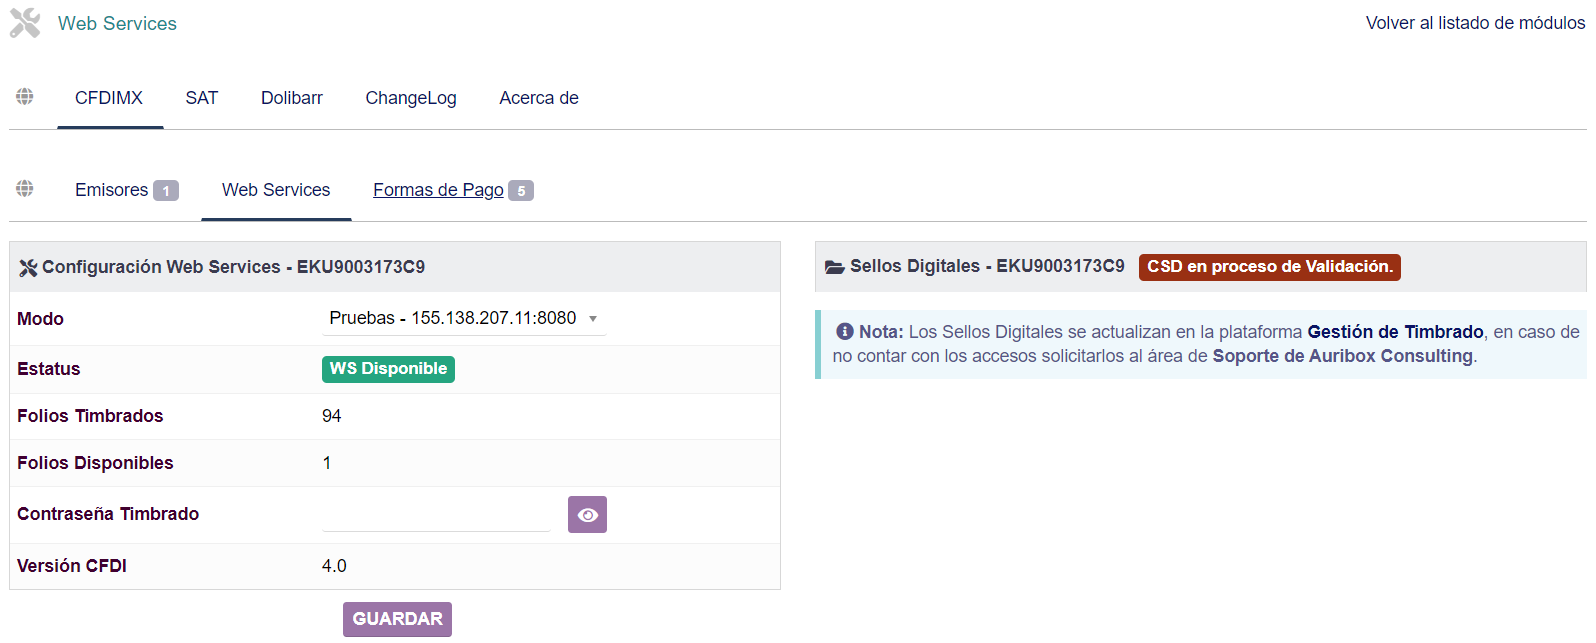1596x643 pixels.
Task: Select the Emisores sub-tab
Action: click(x=112, y=190)
